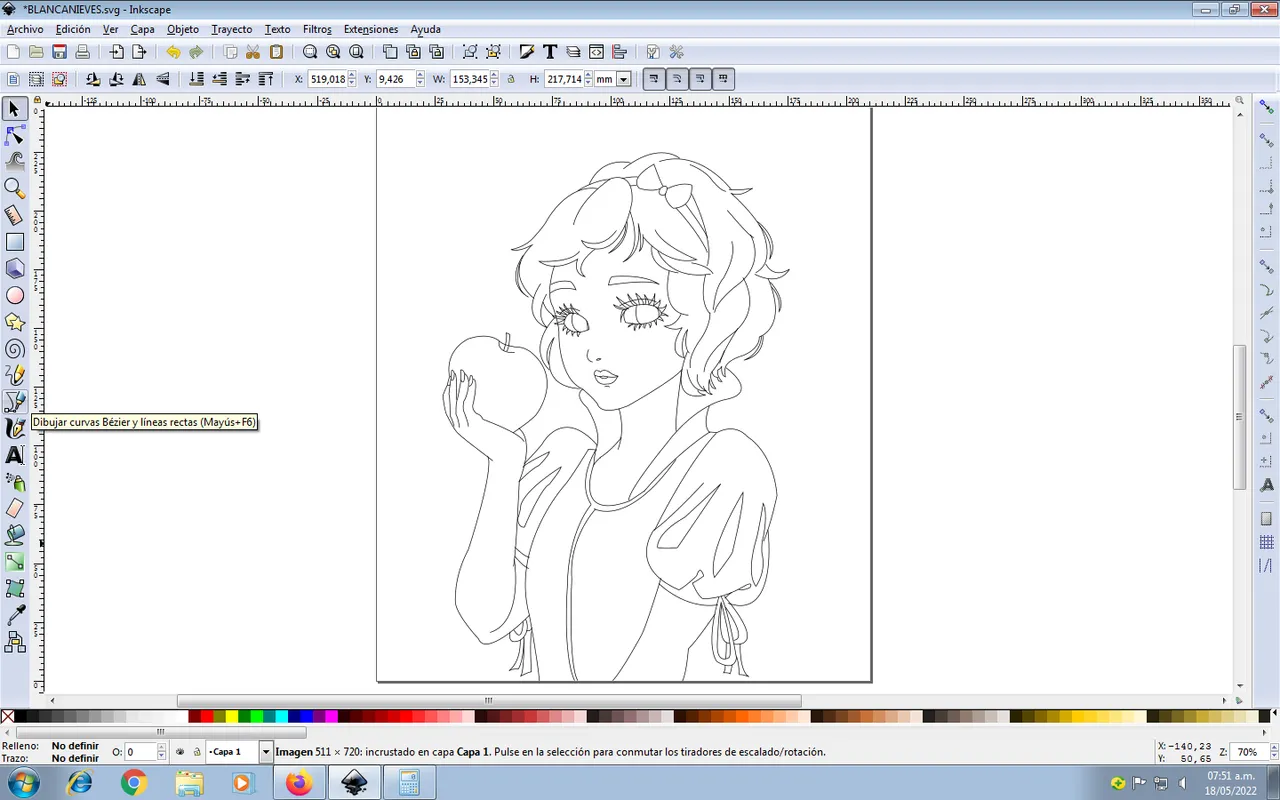This screenshot has height=800, width=1280.
Task: Open the Edición menu
Action: click(x=73, y=29)
